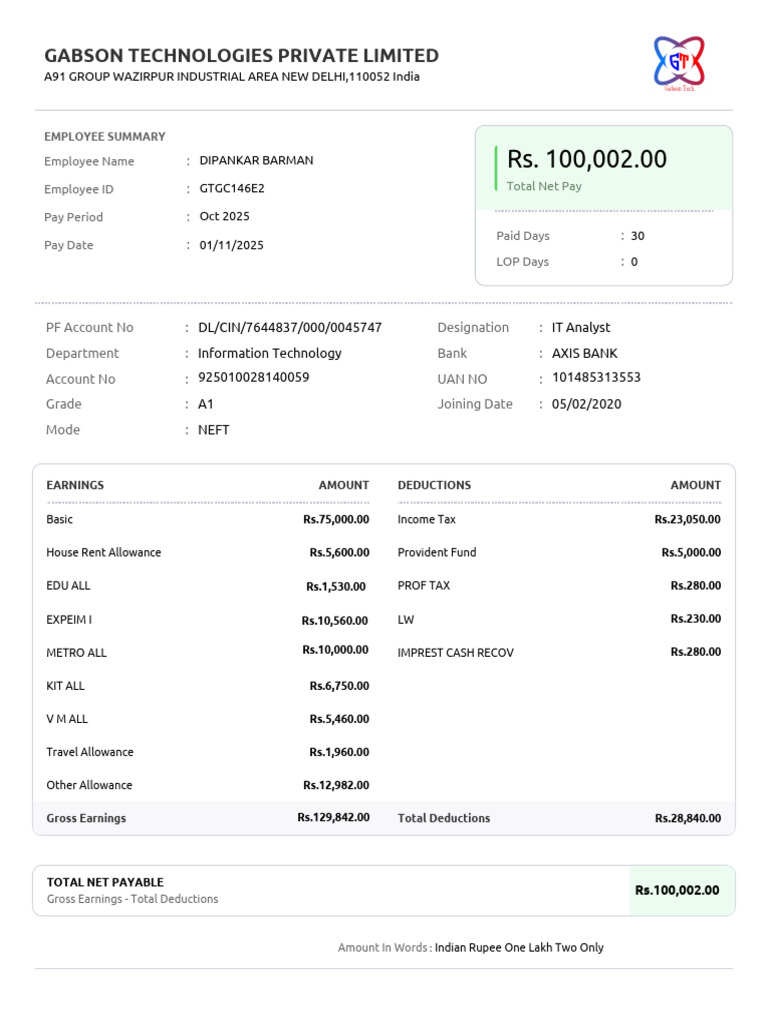Click the Pay Date value 01/11/2025
Image resolution: width=768 pixels, height=1024 pixels.
(231, 245)
